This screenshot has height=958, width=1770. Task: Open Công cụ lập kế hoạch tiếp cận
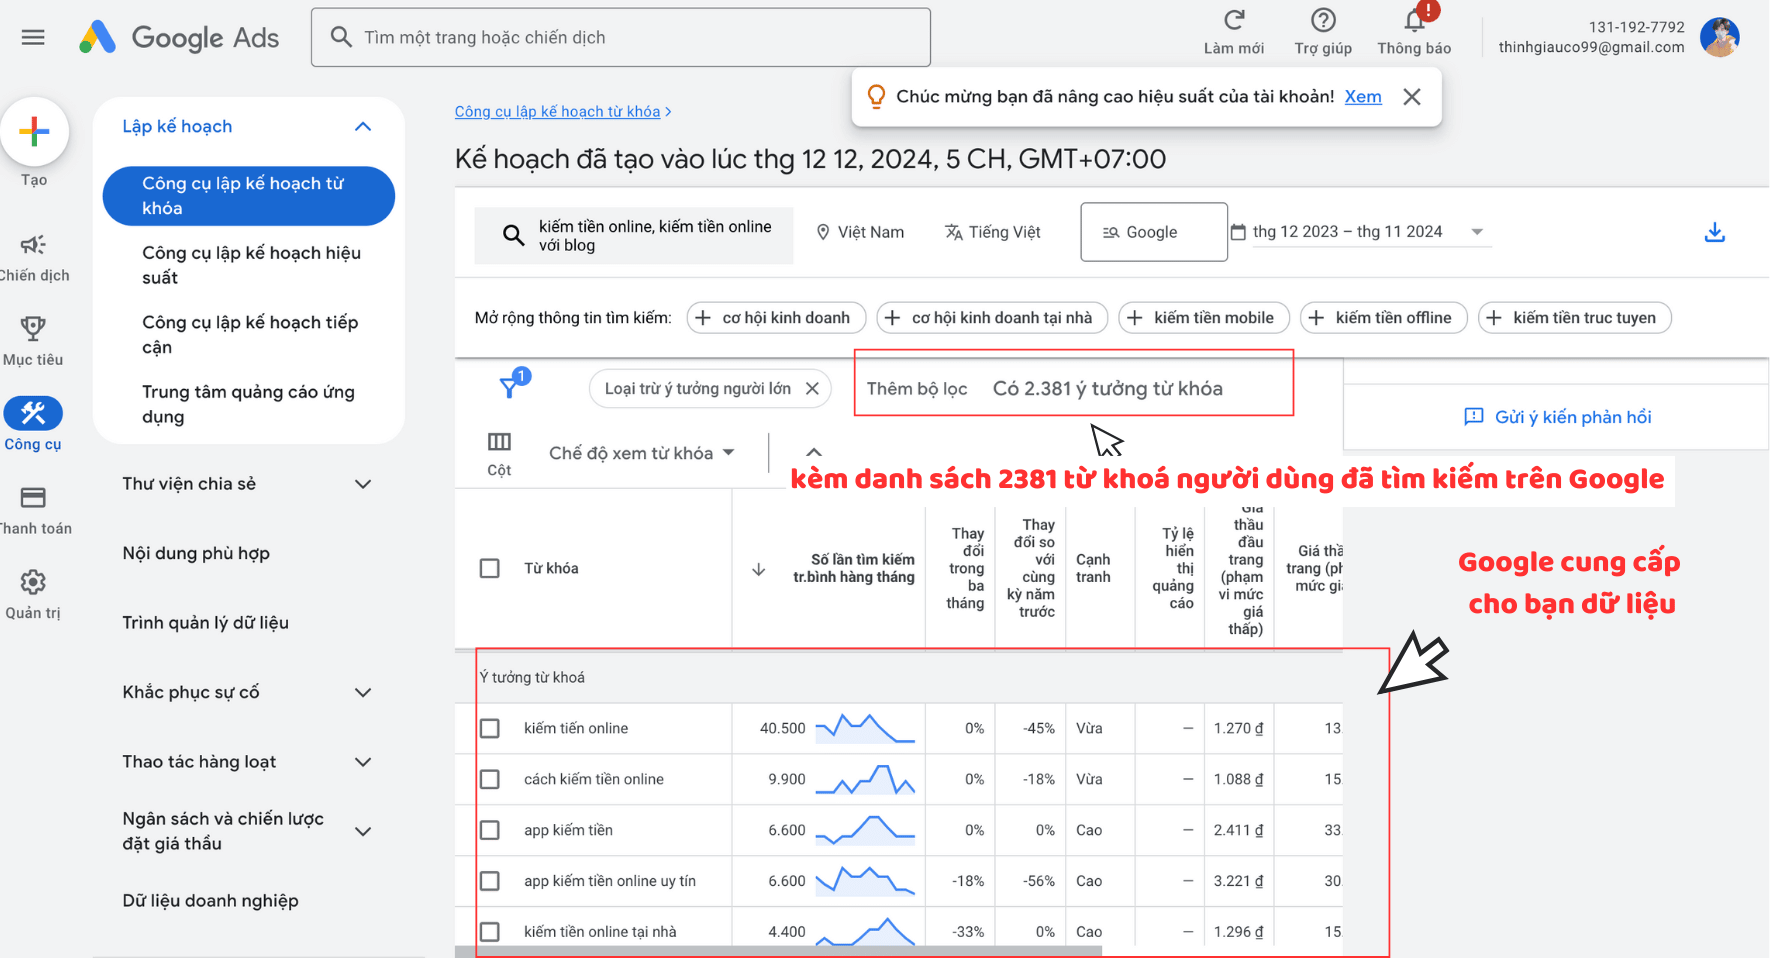(x=250, y=335)
